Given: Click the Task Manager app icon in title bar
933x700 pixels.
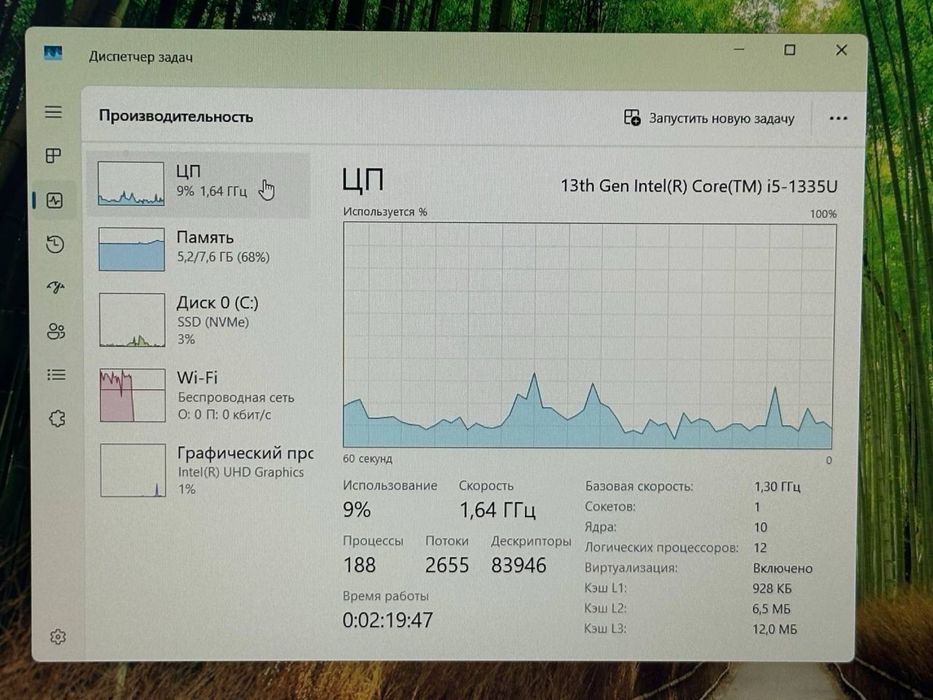Looking at the screenshot, I should 53,54.
